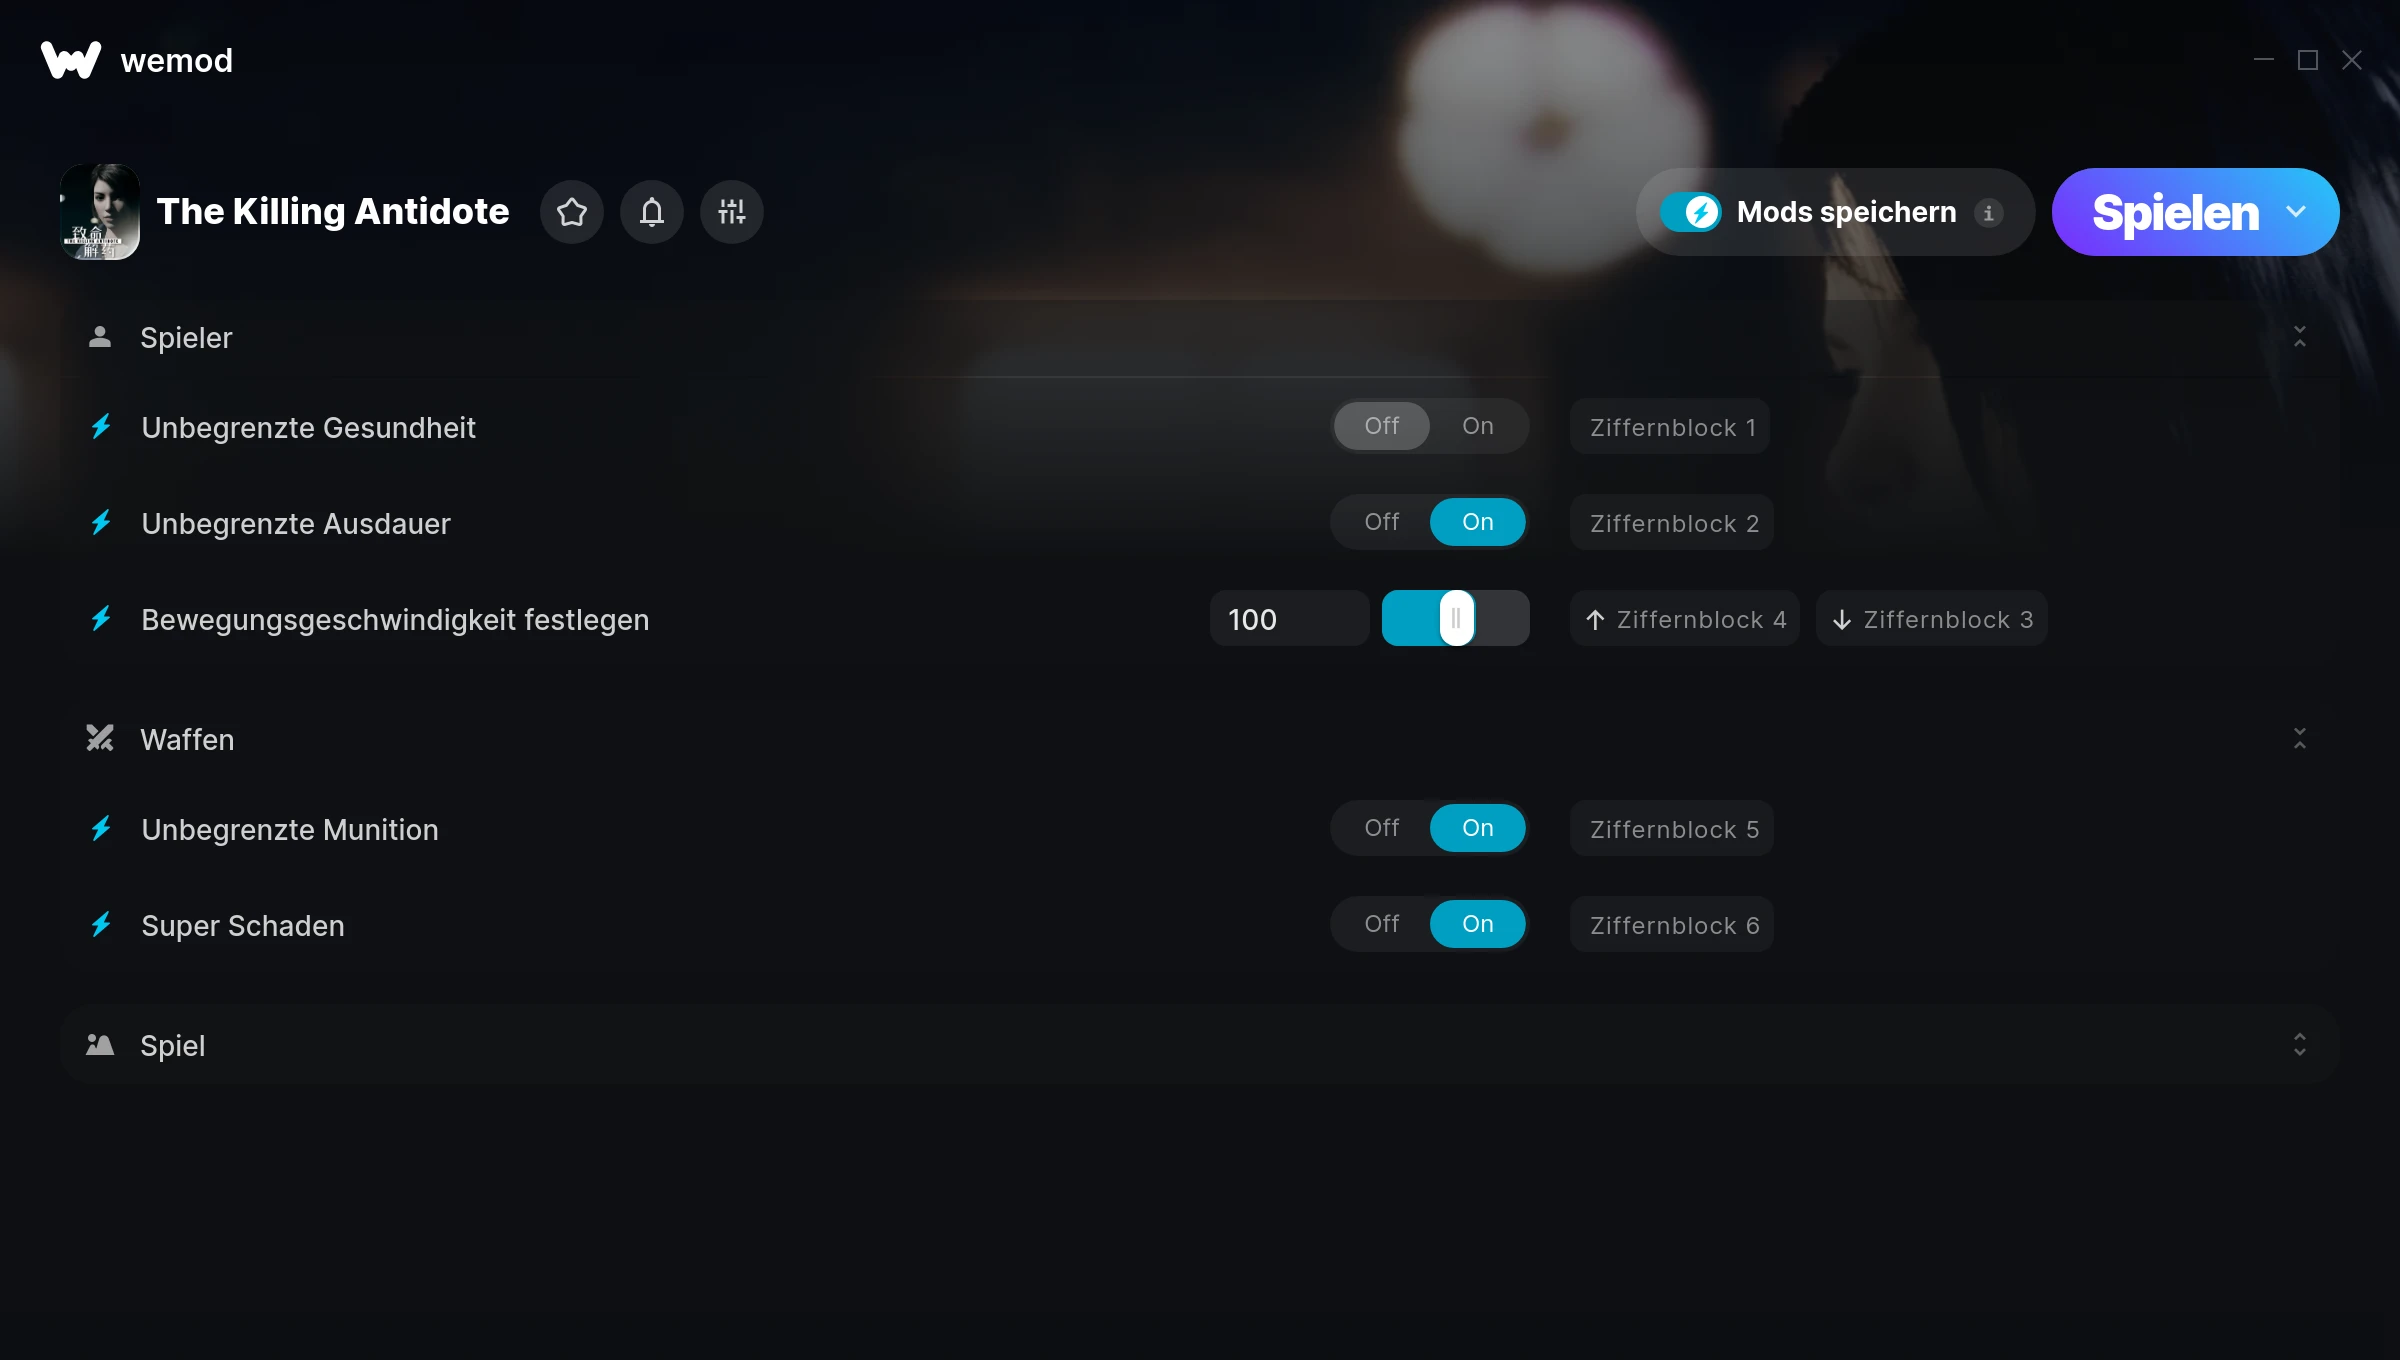
Task: Turn off Unbegrenzte Ausdauer
Action: click(x=1382, y=522)
